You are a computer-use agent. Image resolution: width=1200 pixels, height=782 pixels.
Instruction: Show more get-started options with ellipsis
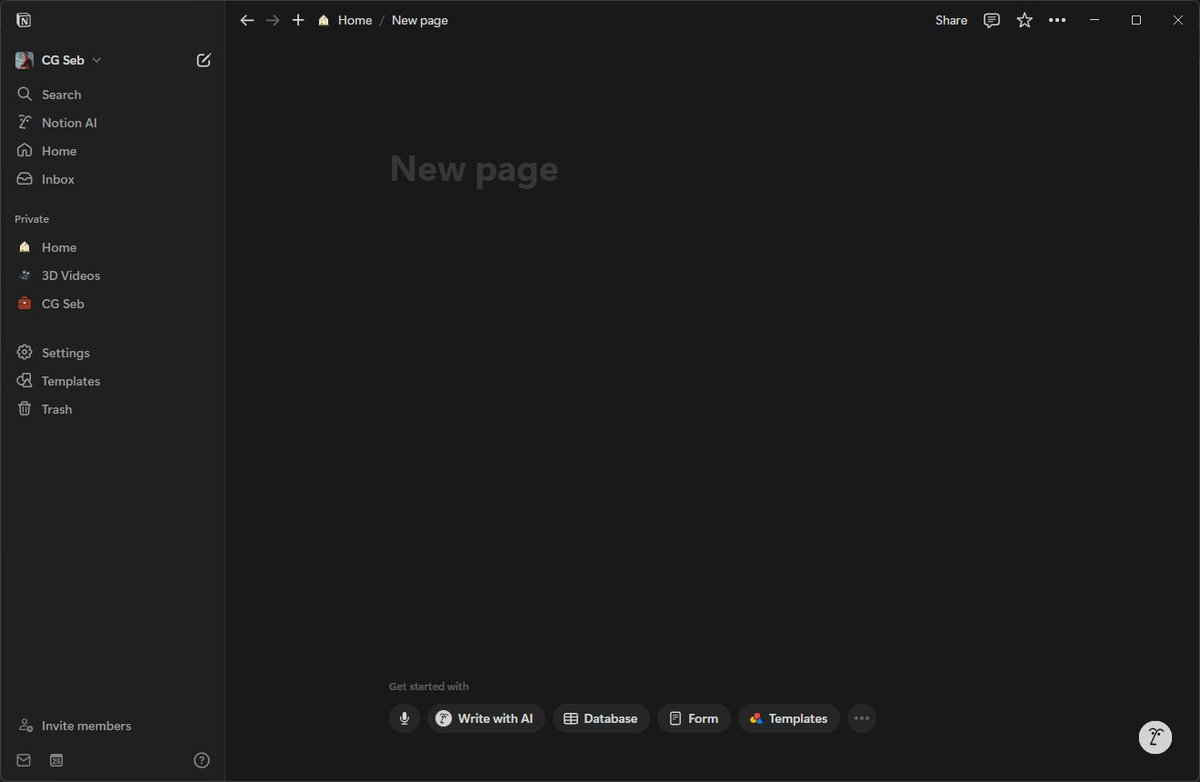click(862, 718)
